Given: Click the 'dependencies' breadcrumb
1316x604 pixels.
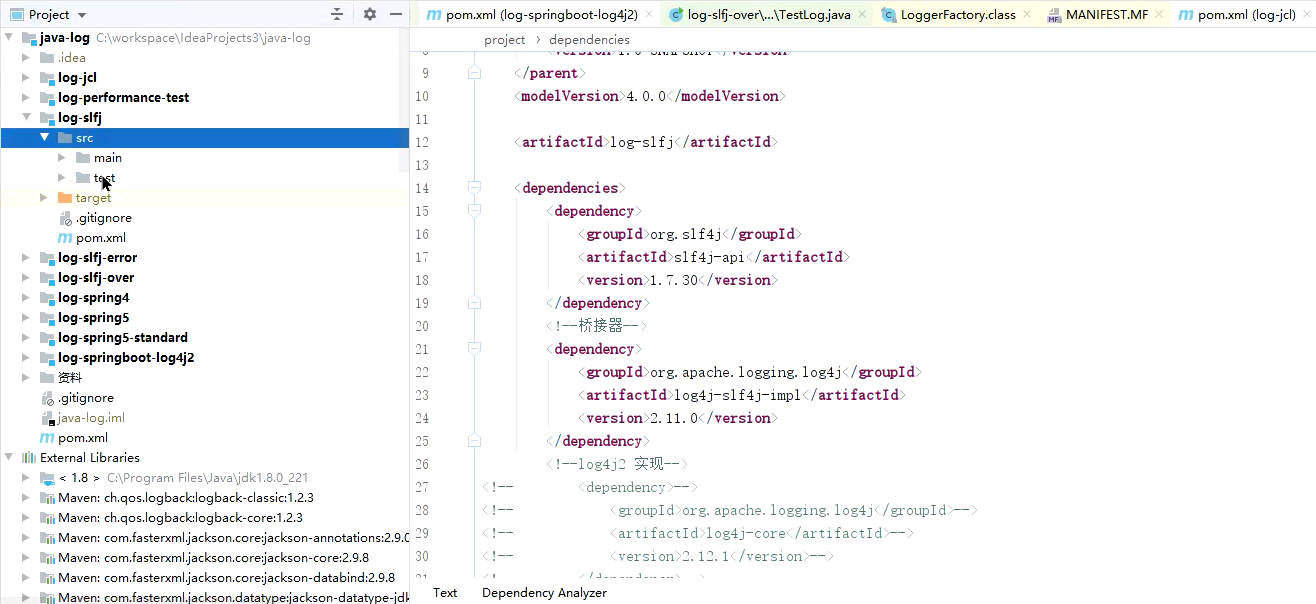Looking at the screenshot, I should 590,40.
